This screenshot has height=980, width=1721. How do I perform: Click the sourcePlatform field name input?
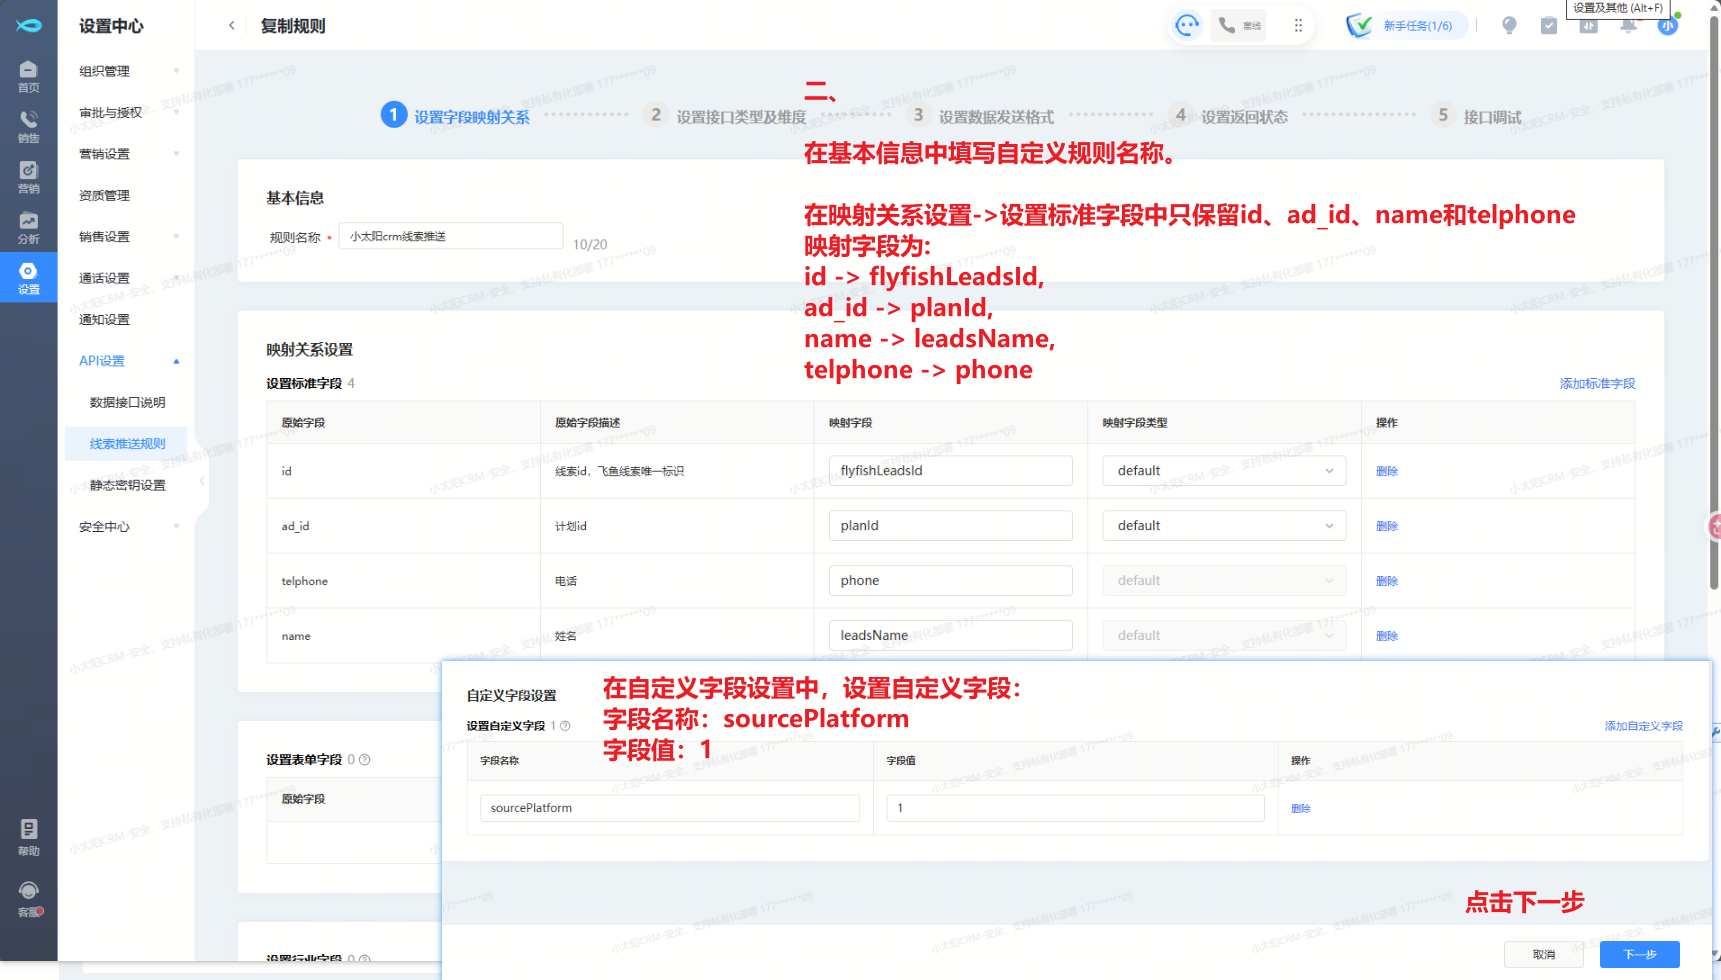(x=670, y=808)
